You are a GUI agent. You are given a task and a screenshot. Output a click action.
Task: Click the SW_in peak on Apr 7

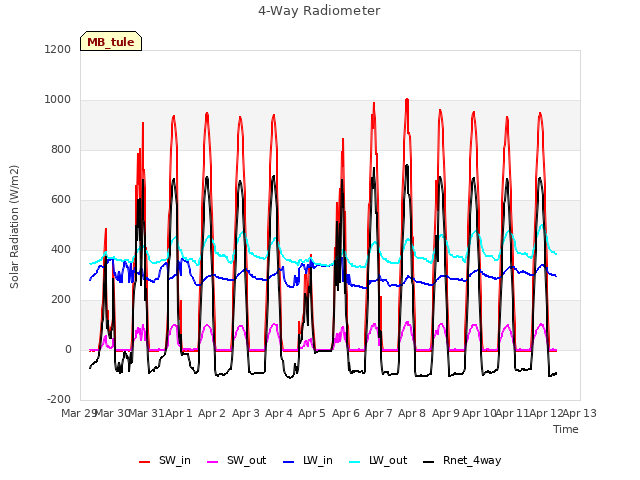374,104
